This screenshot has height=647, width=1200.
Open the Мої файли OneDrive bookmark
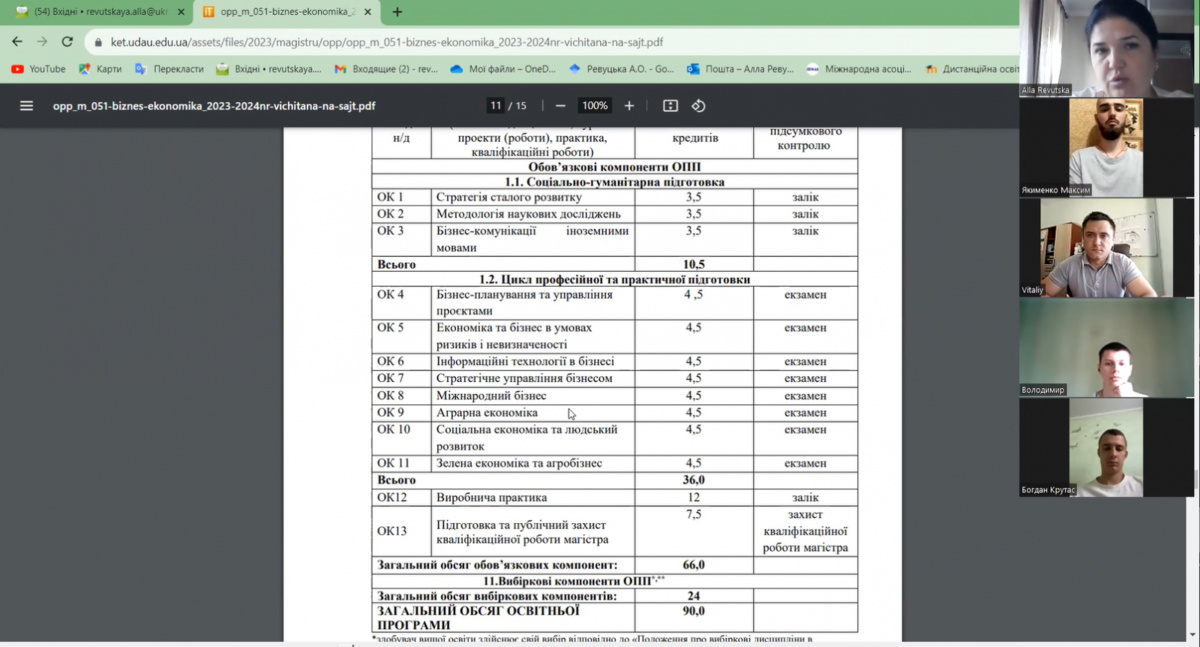click(503, 69)
